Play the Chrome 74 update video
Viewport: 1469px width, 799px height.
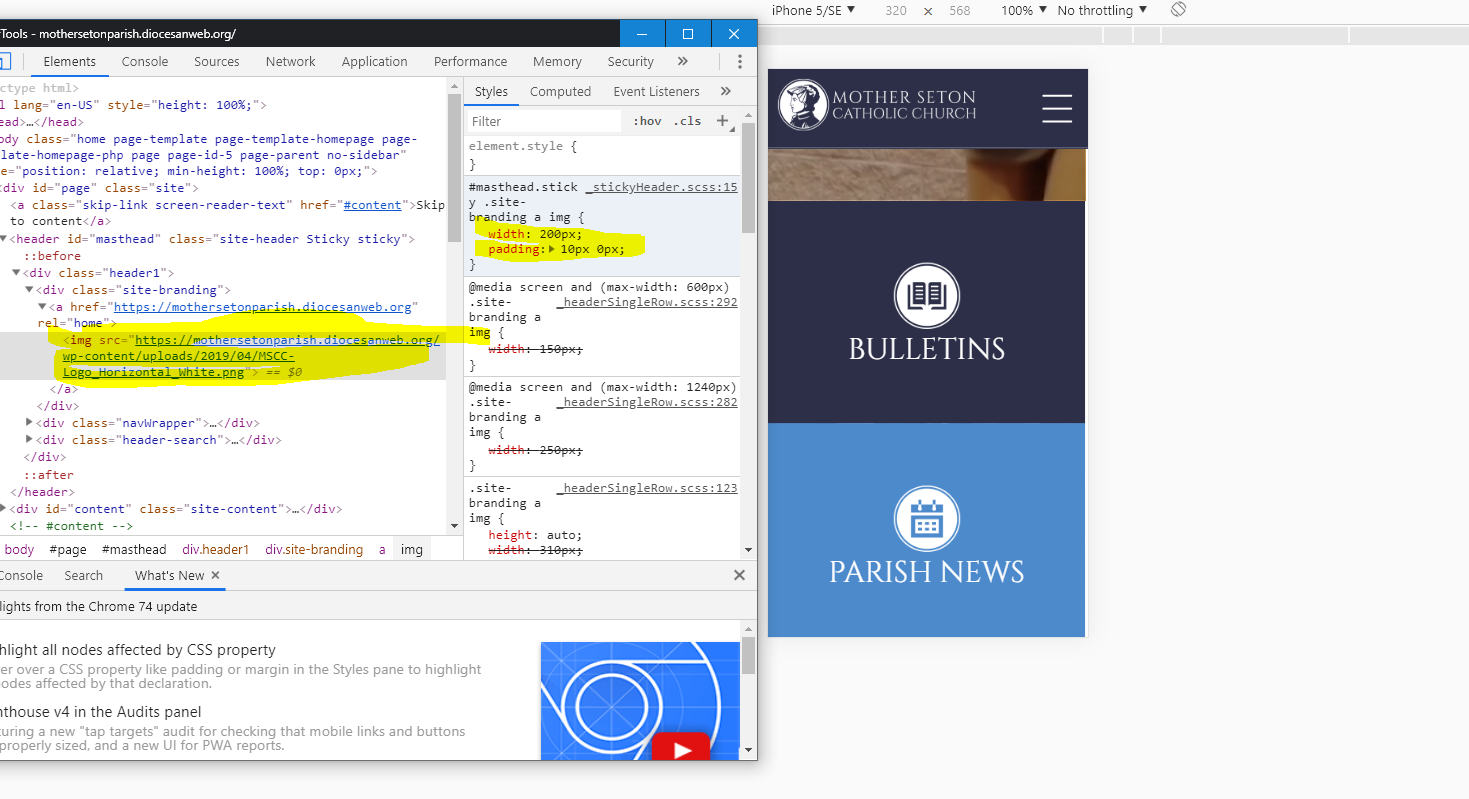coord(680,748)
